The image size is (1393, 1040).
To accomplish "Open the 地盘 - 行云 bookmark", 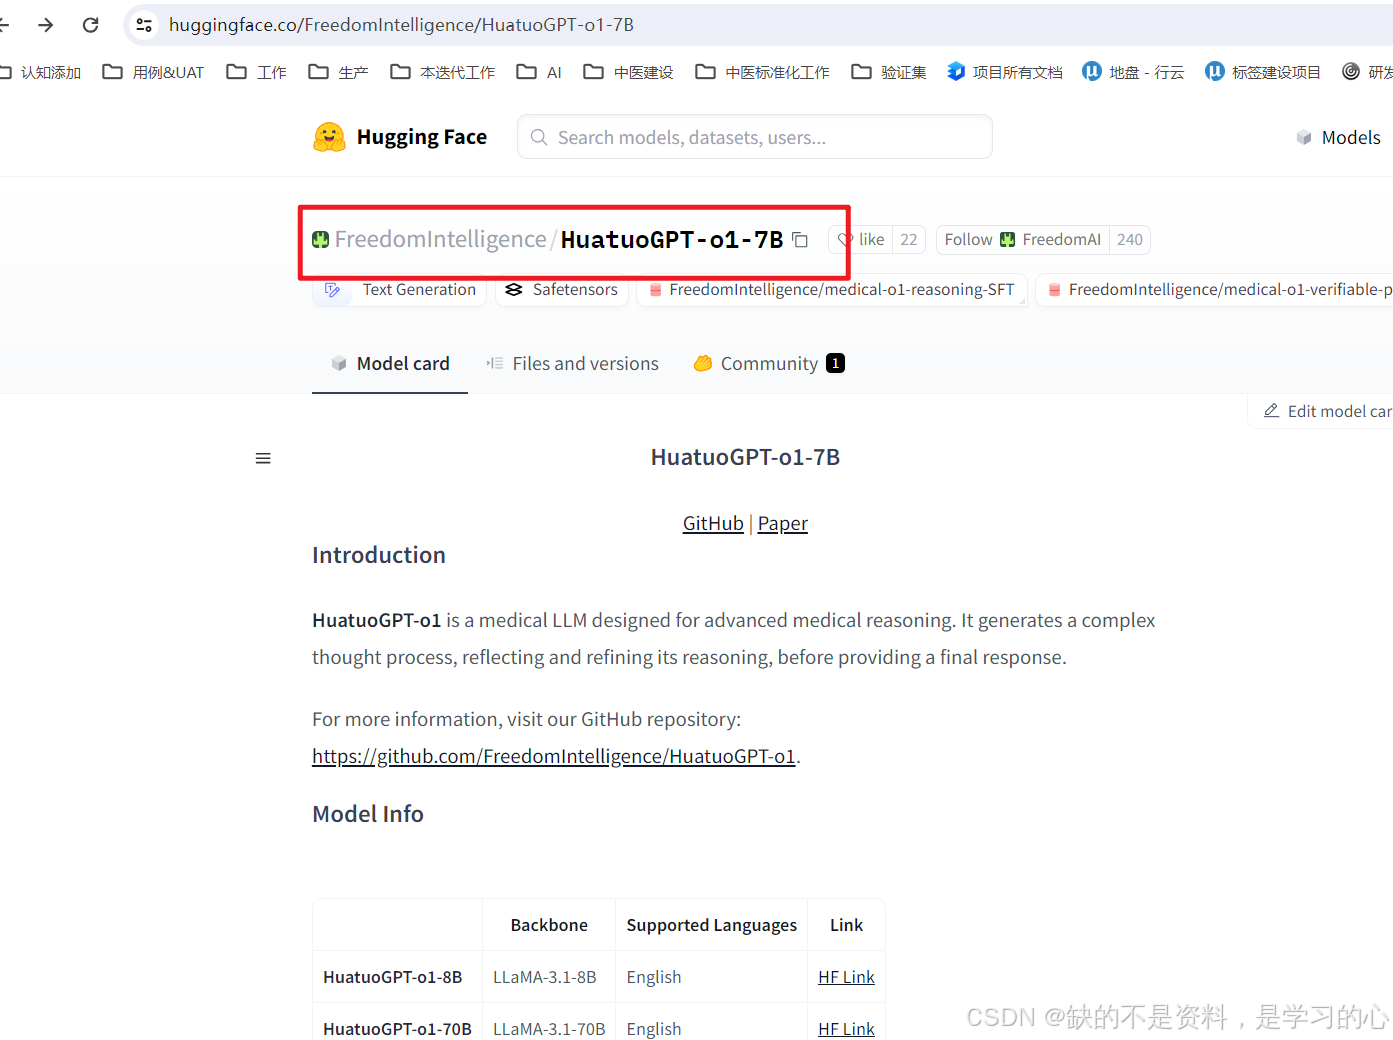I will [1133, 72].
